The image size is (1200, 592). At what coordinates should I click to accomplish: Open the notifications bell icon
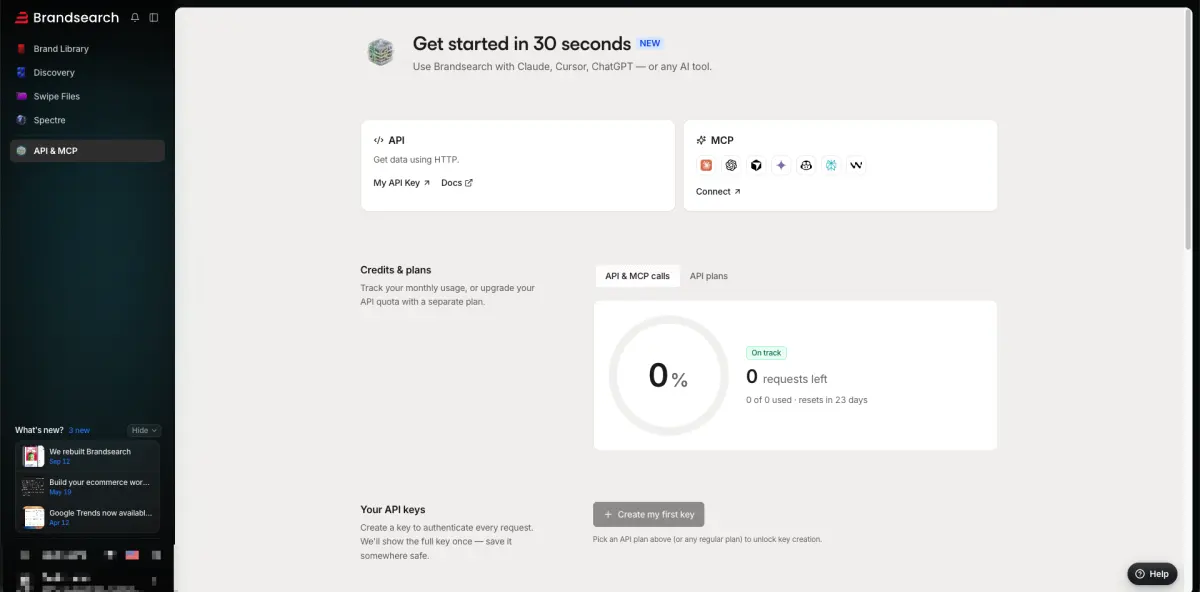[135, 17]
